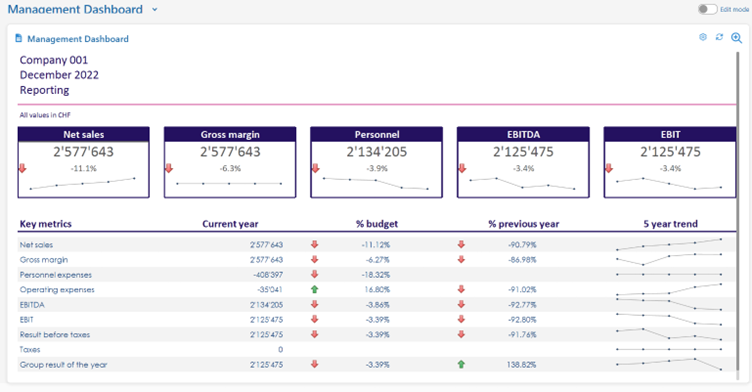Click green up arrow for Group result row
752x392 pixels.
point(461,364)
